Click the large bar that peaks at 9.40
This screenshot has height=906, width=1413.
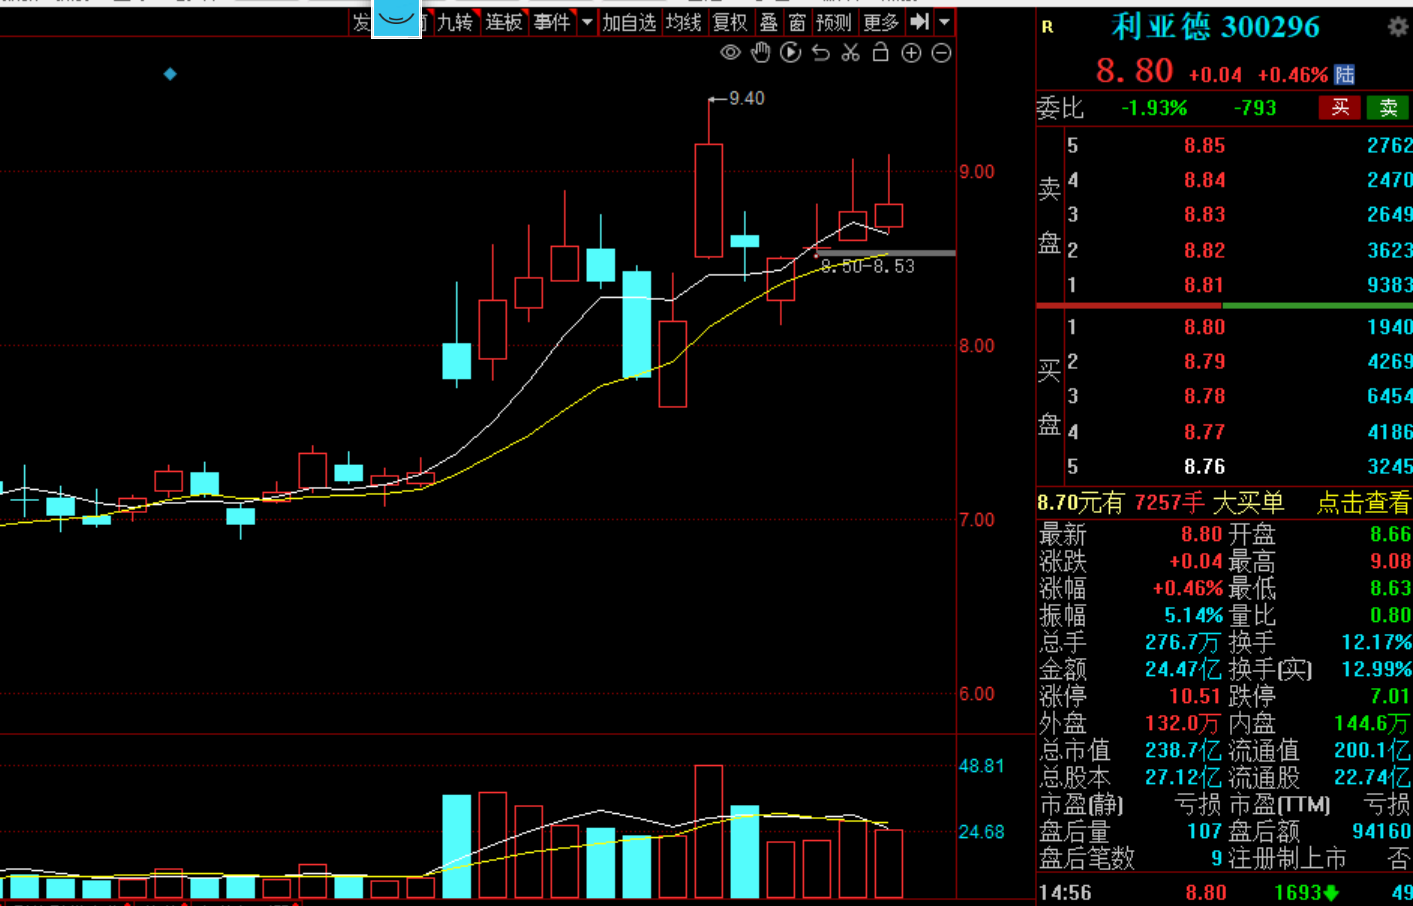coord(709,200)
